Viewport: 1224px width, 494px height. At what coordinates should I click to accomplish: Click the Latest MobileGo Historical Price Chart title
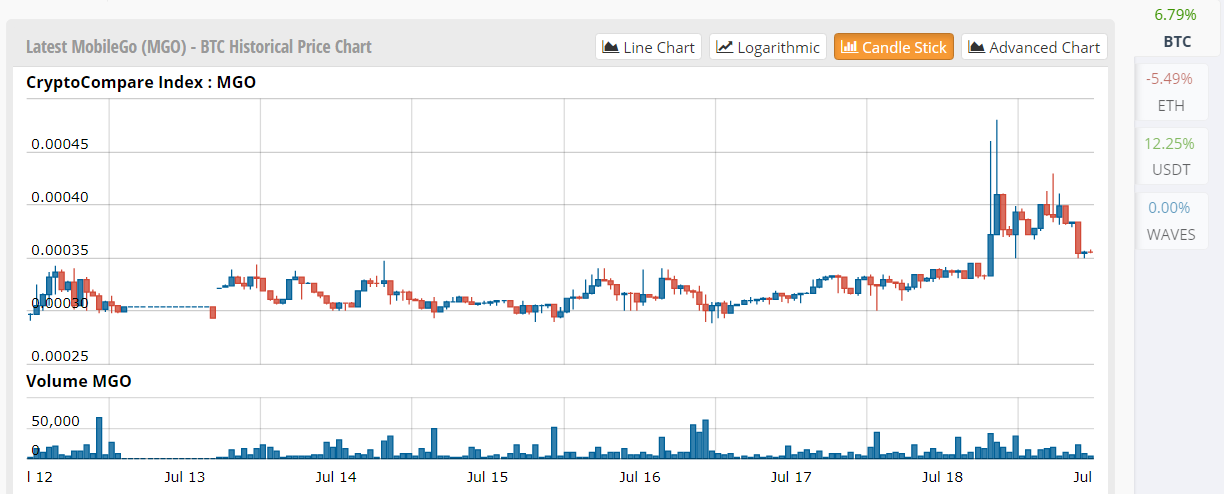[198, 47]
